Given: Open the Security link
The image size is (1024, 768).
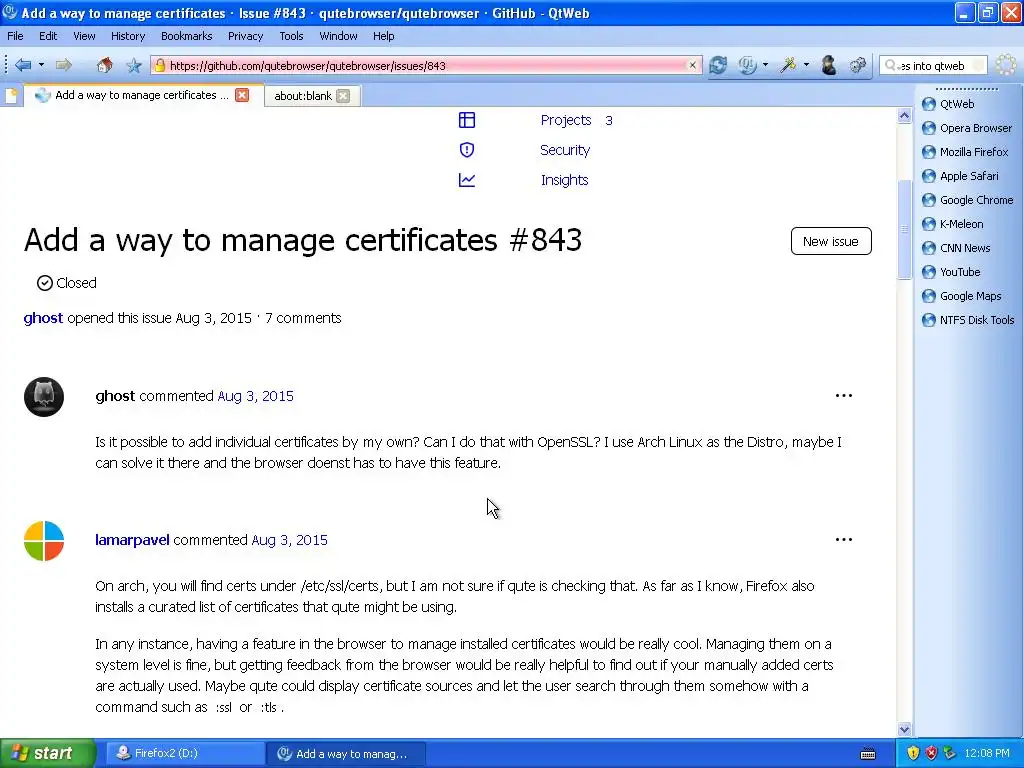Looking at the screenshot, I should tap(565, 150).
